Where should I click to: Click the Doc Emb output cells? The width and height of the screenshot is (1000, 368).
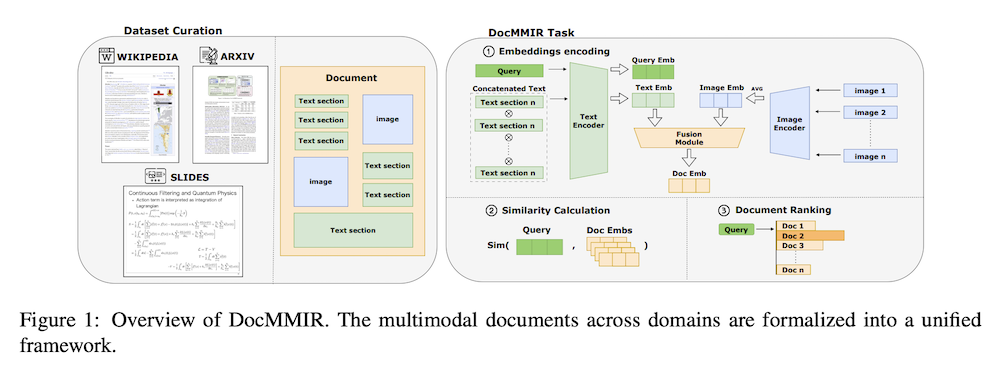[689, 186]
